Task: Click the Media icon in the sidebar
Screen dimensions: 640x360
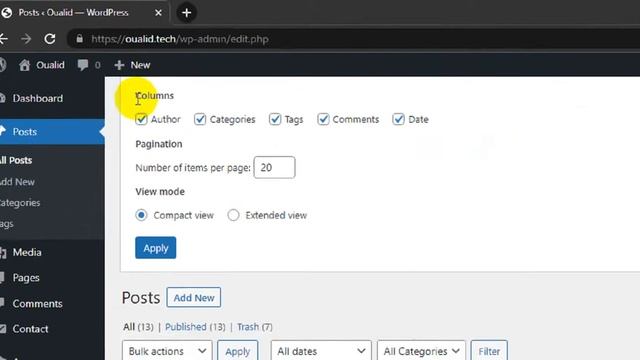Action: pos(3,253)
